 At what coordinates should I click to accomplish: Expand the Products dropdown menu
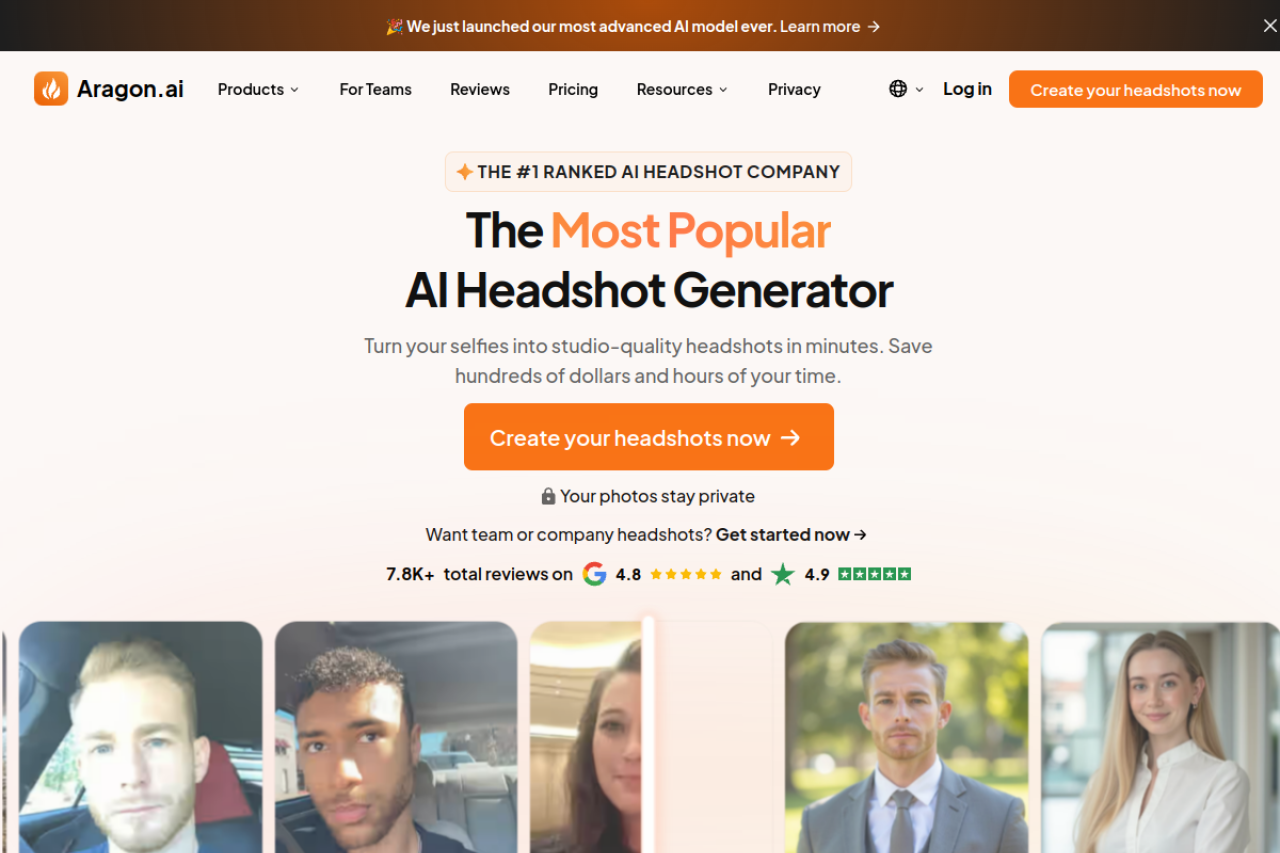click(258, 89)
